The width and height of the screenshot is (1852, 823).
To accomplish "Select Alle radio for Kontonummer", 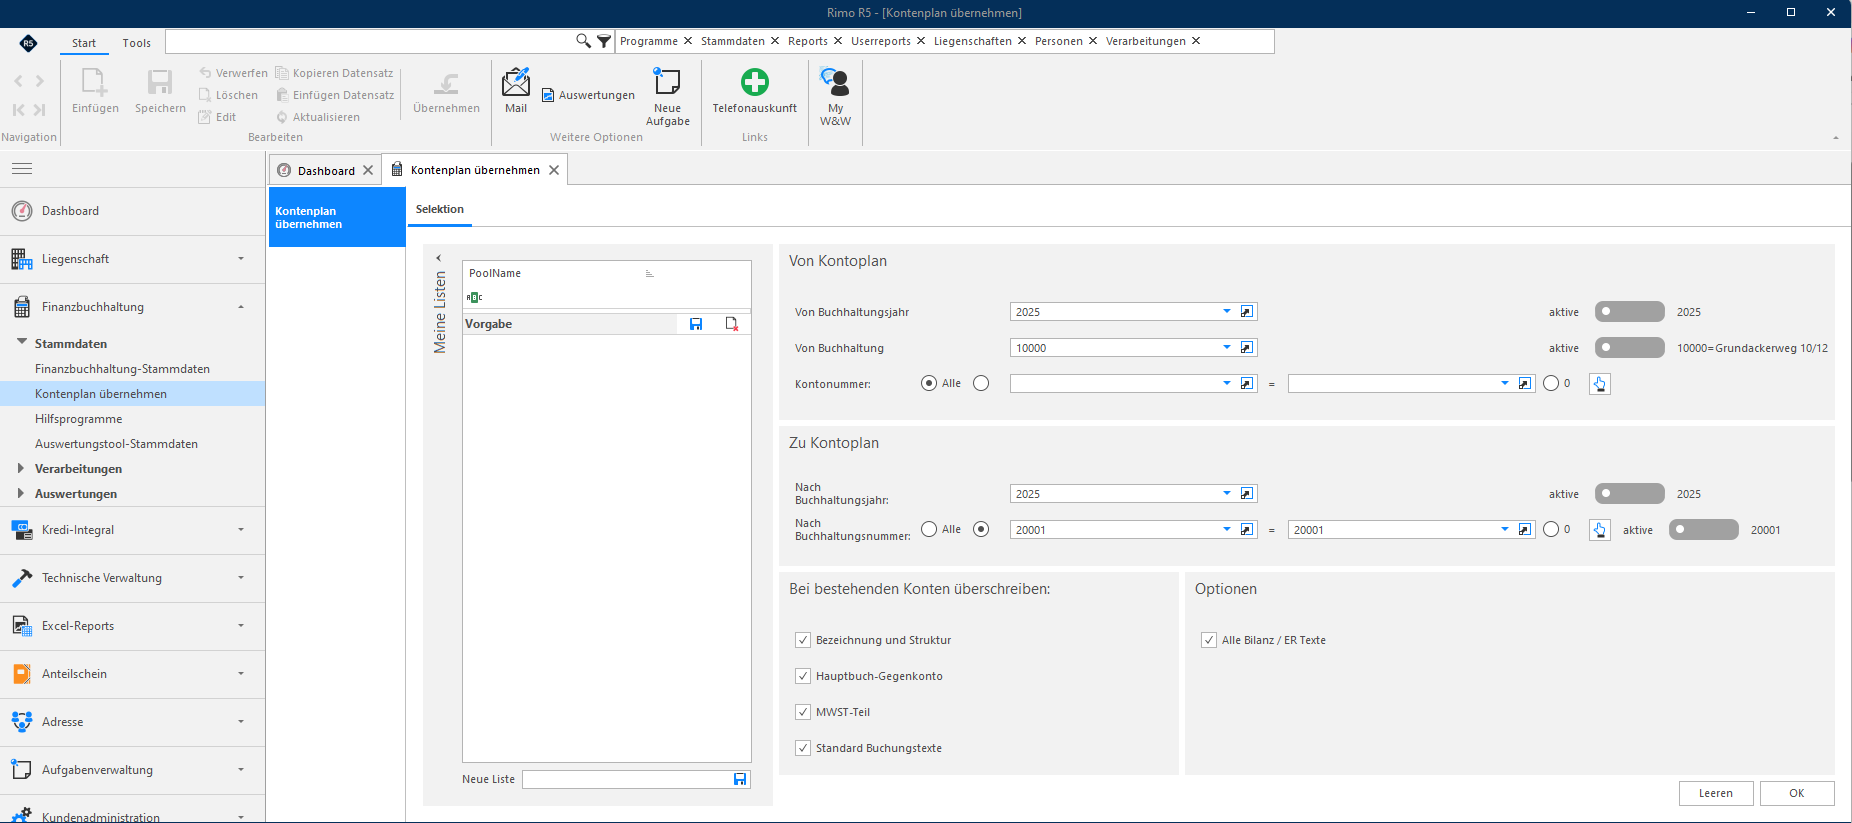I will click(x=929, y=383).
